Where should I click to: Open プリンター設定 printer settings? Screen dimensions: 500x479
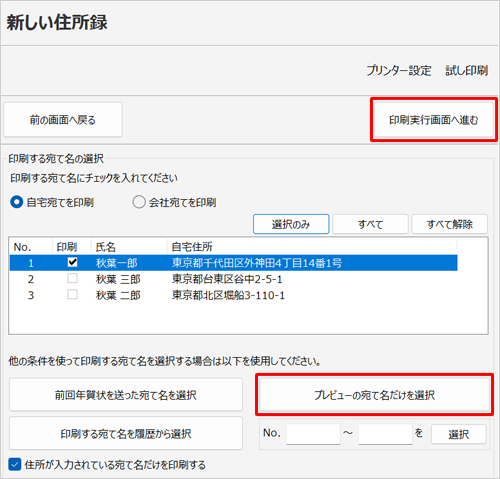399,71
